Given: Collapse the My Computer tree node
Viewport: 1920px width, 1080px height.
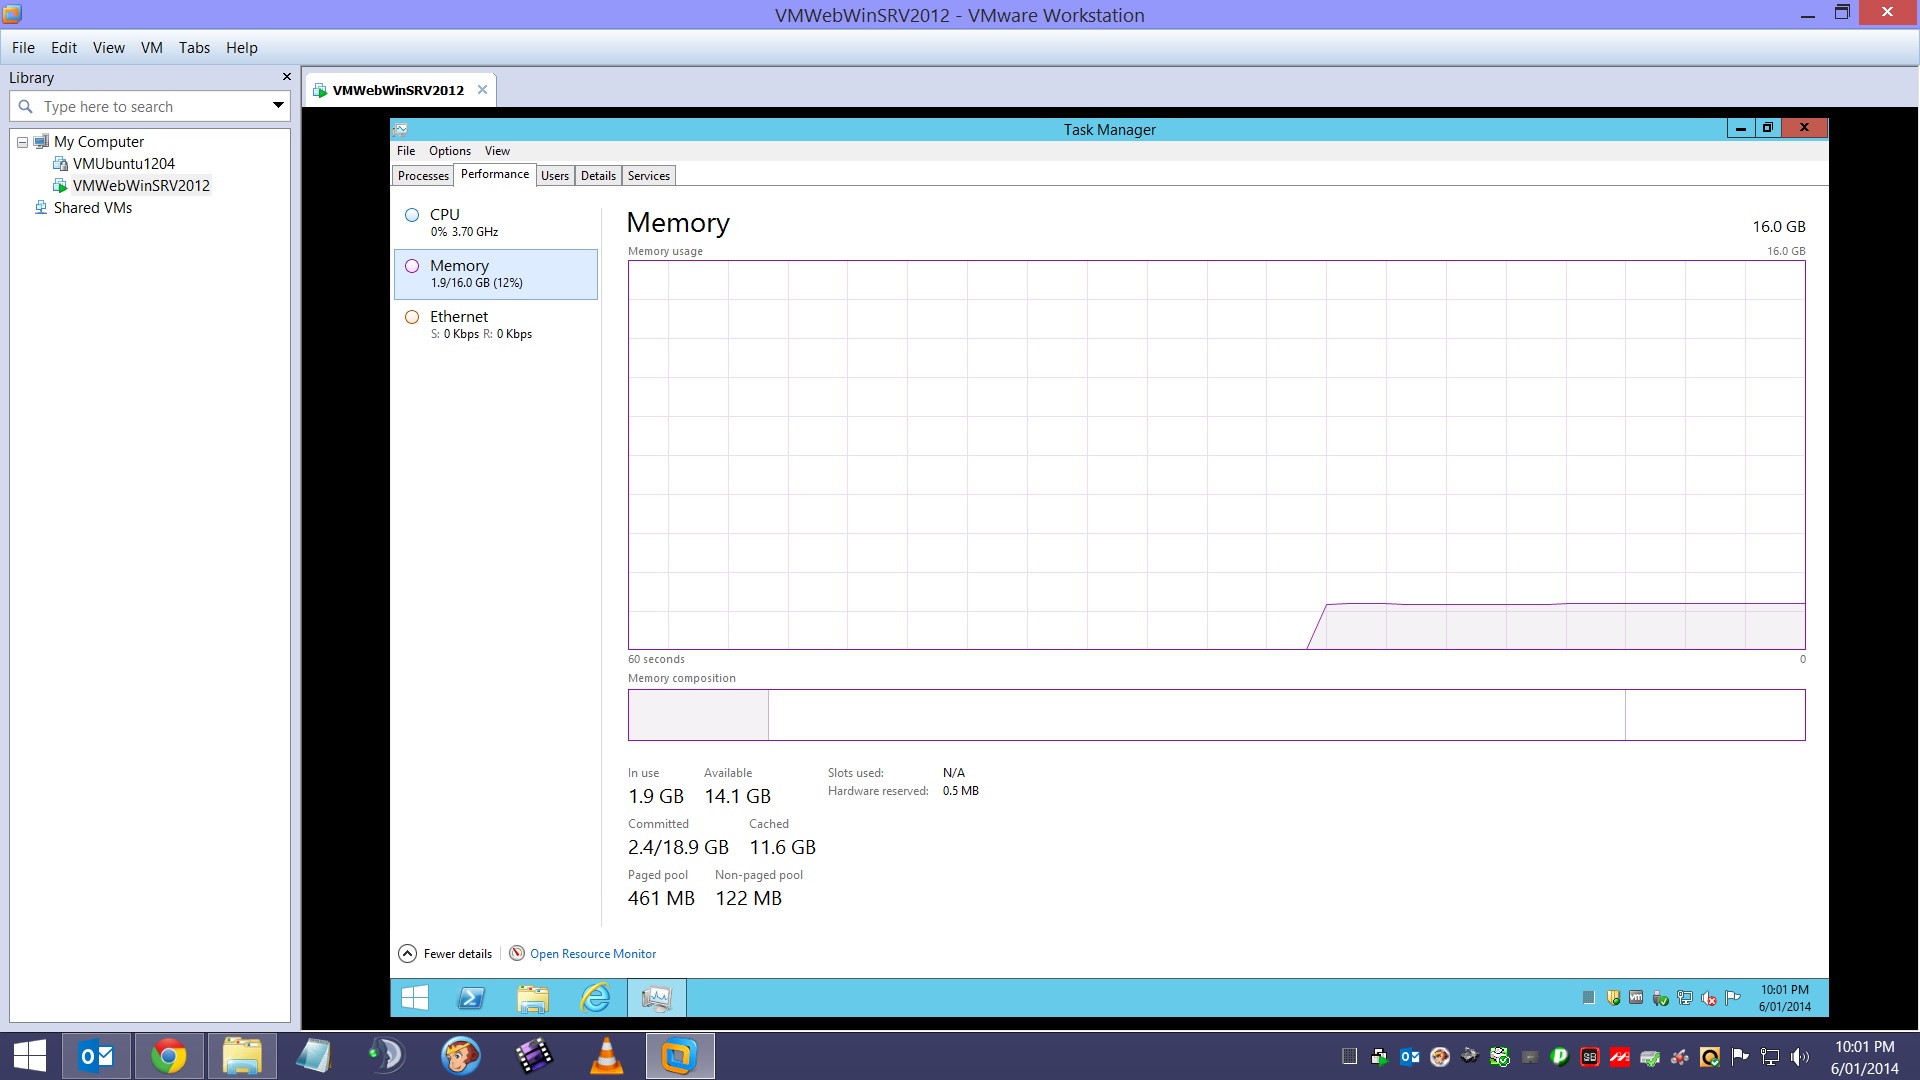Looking at the screenshot, I should tap(22, 142).
